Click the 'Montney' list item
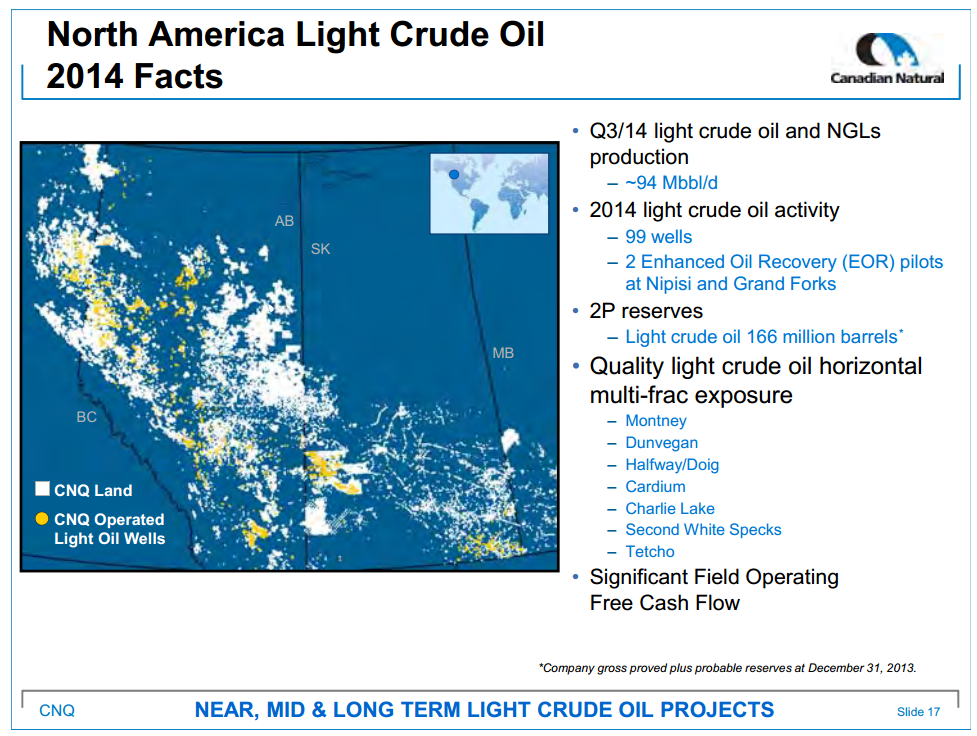977x736 pixels. click(x=655, y=421)
